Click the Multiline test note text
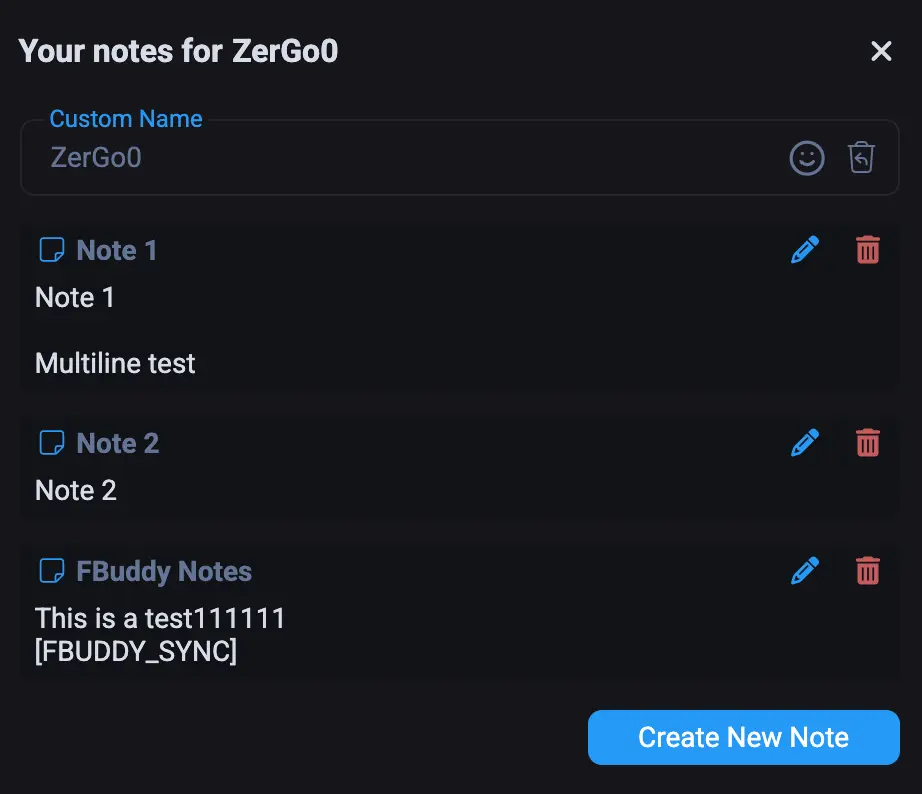The height and width of the screenshot is (794, 922). click(114, 363)
